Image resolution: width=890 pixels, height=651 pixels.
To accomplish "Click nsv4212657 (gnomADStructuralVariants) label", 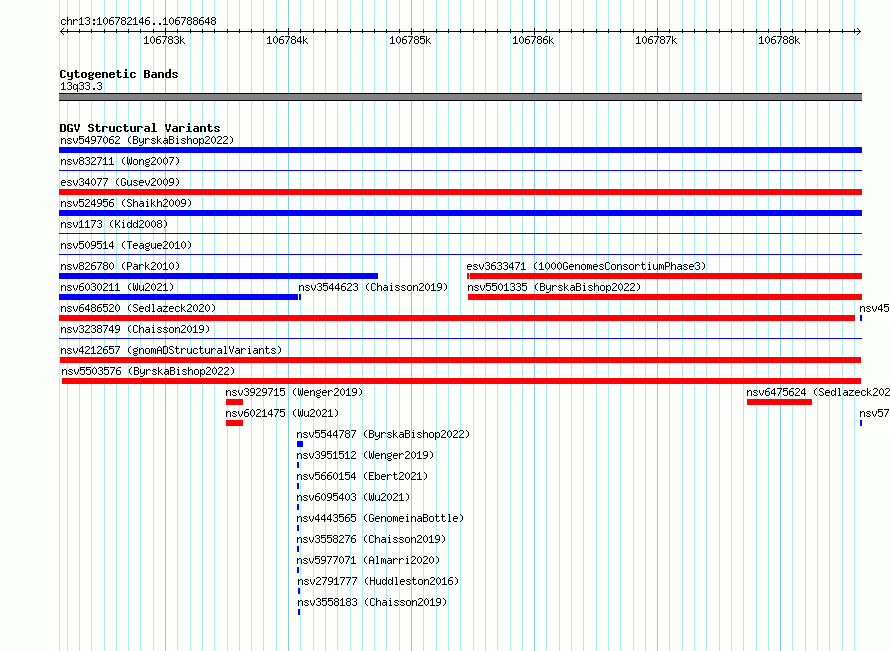I will coord(171,350).
